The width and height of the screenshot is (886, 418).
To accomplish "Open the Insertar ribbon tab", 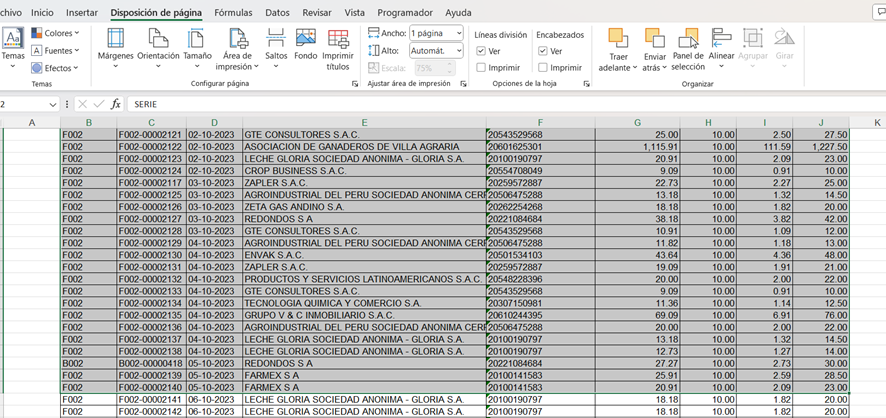I will coord(82,13).
